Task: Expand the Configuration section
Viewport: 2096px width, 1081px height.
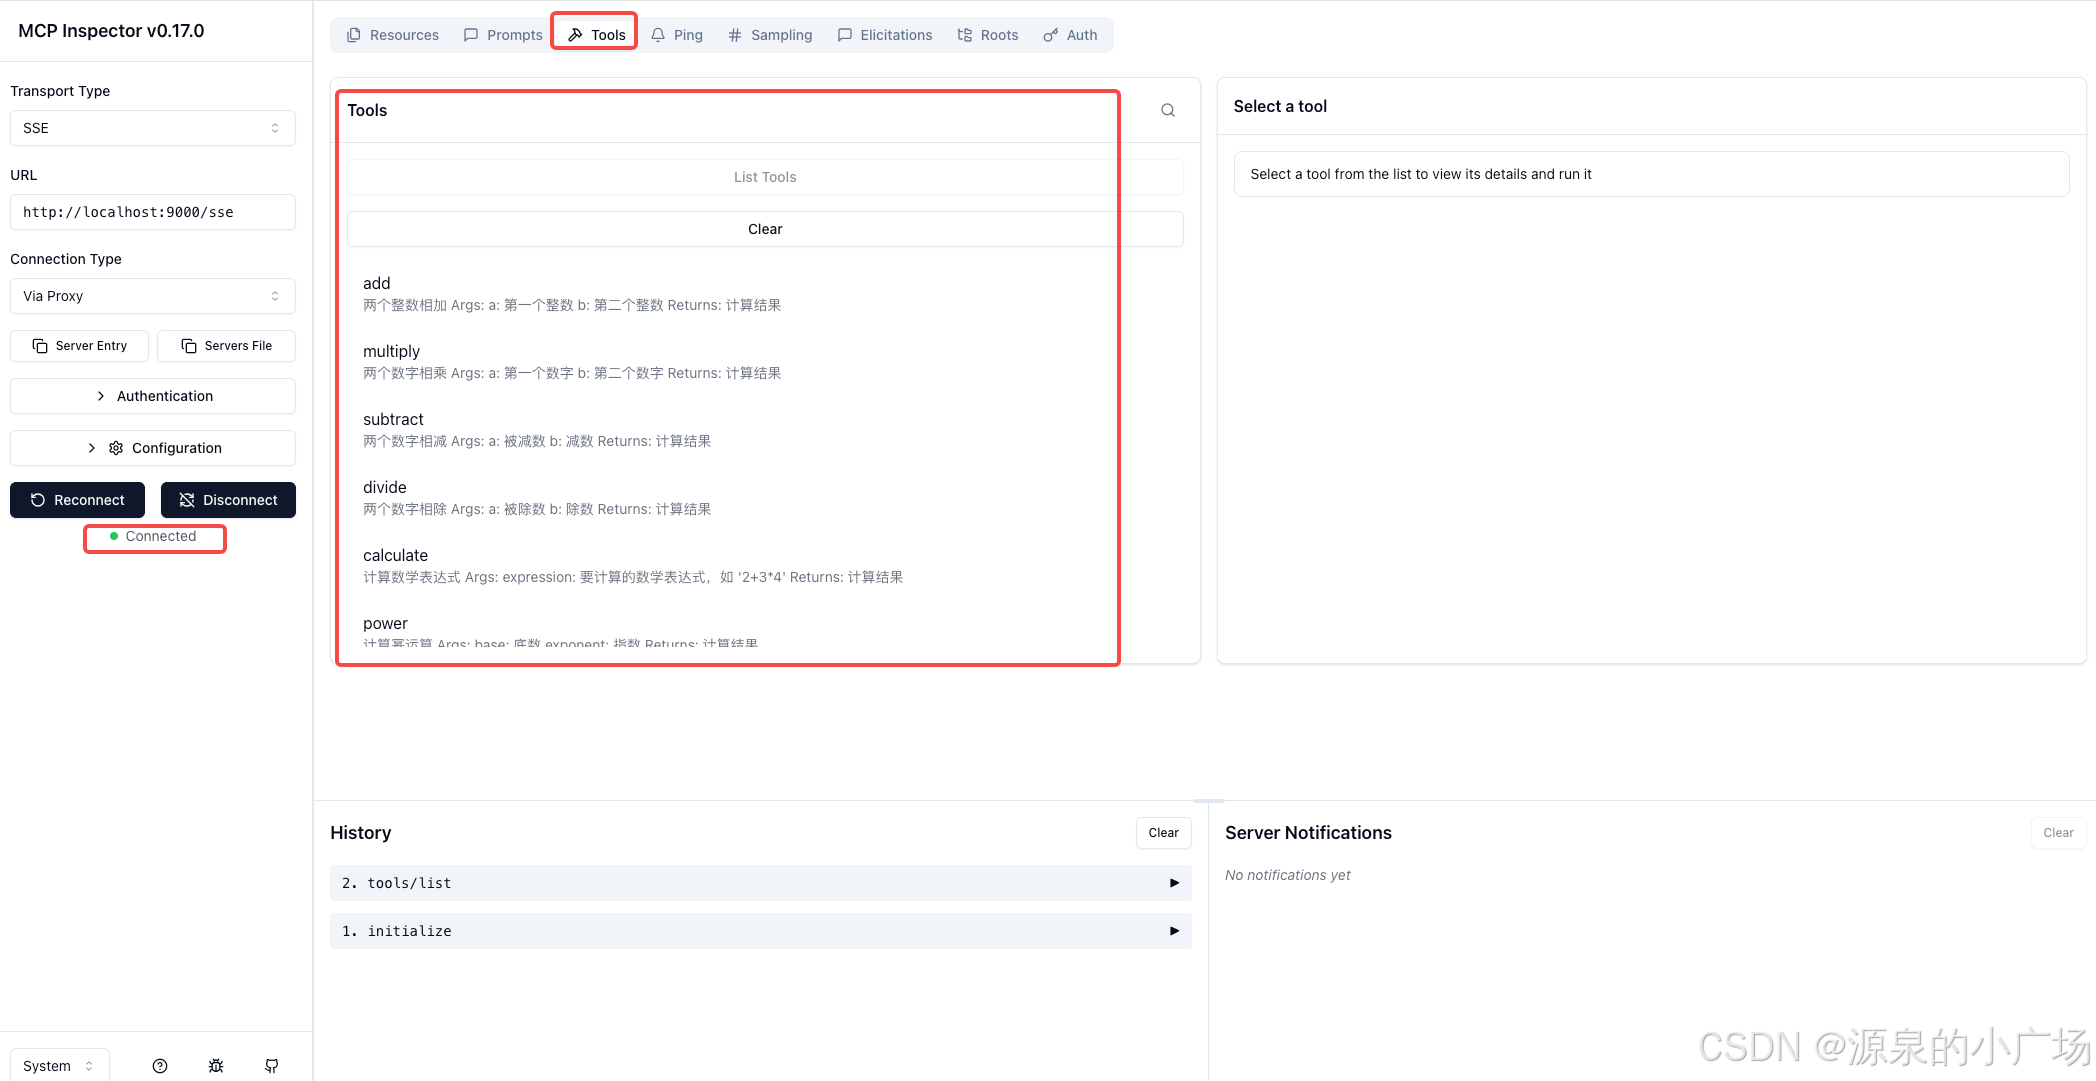Action: click(152, 448)
